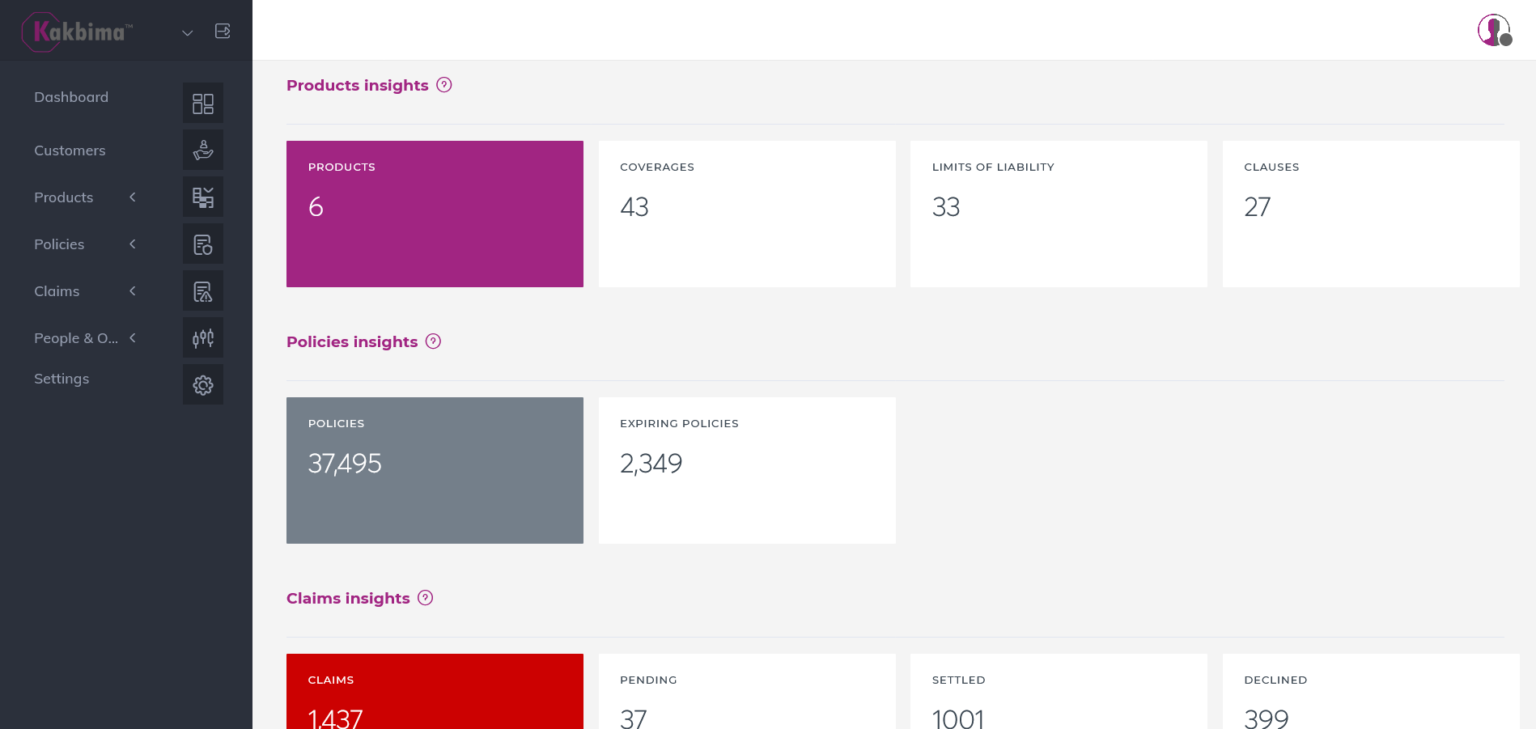This screenshot has width=1536, height=729.
Task: Open the Declined claims card
Action: pyautogui.click(x=1371, y=691)
